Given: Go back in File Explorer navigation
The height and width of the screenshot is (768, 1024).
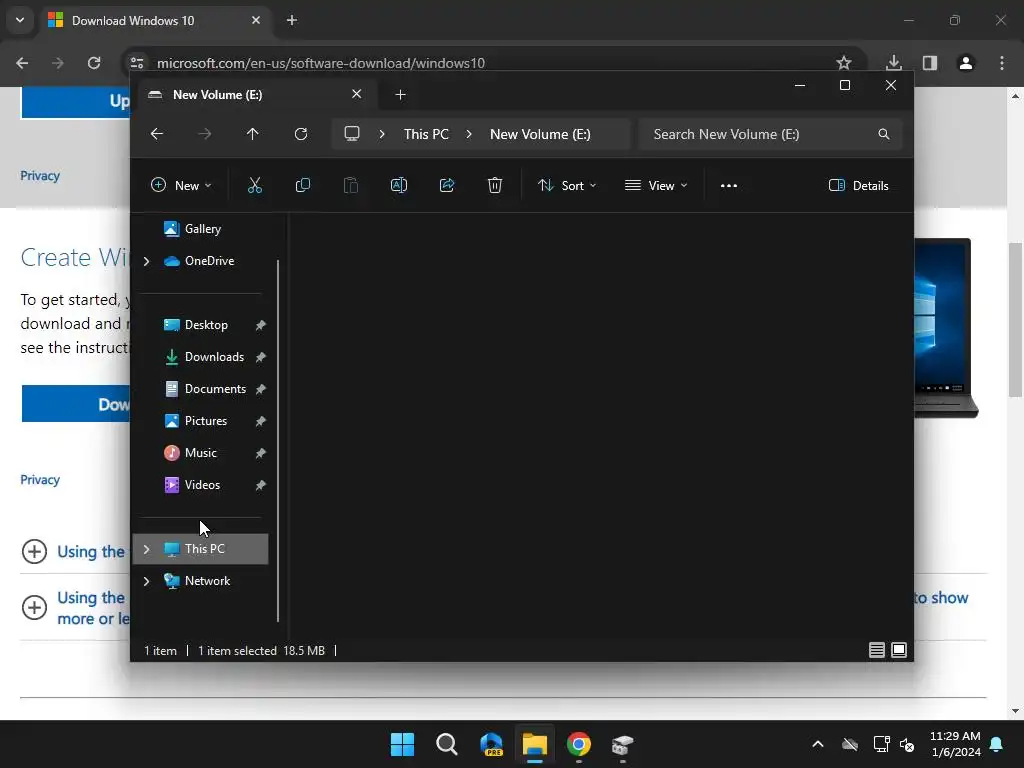Looking at the screenshot, I should (x=157, y=134).
